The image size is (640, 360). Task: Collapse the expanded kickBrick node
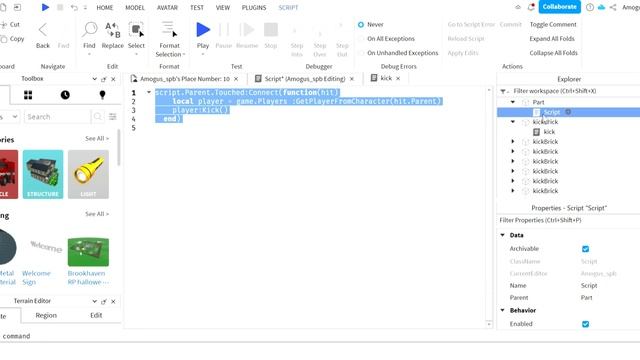[x=513, y=122]
